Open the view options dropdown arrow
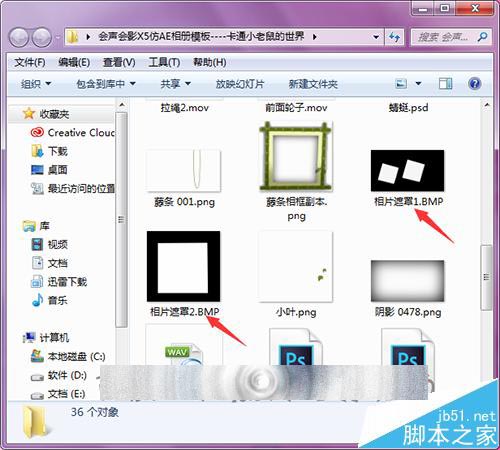The width and height of the screenshot is (500, 450). pyautogui.click(x=418, y=83)
